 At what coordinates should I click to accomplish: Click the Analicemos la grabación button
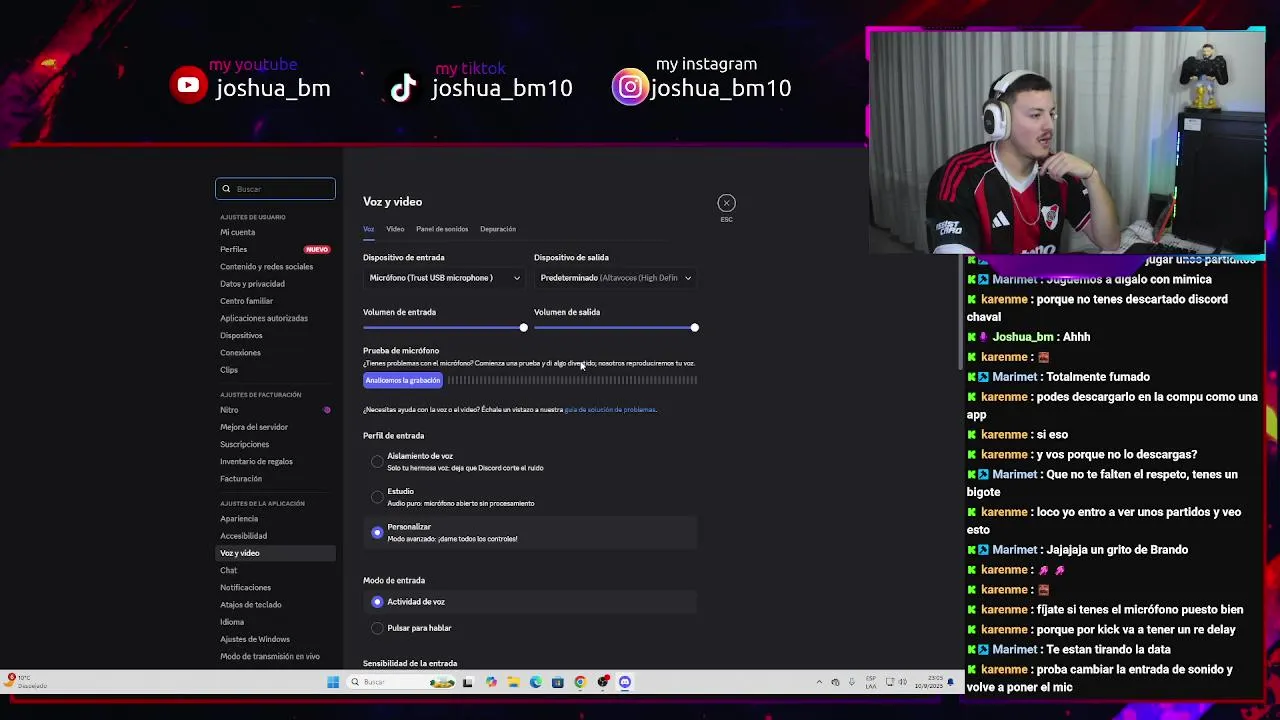[403, 380]
